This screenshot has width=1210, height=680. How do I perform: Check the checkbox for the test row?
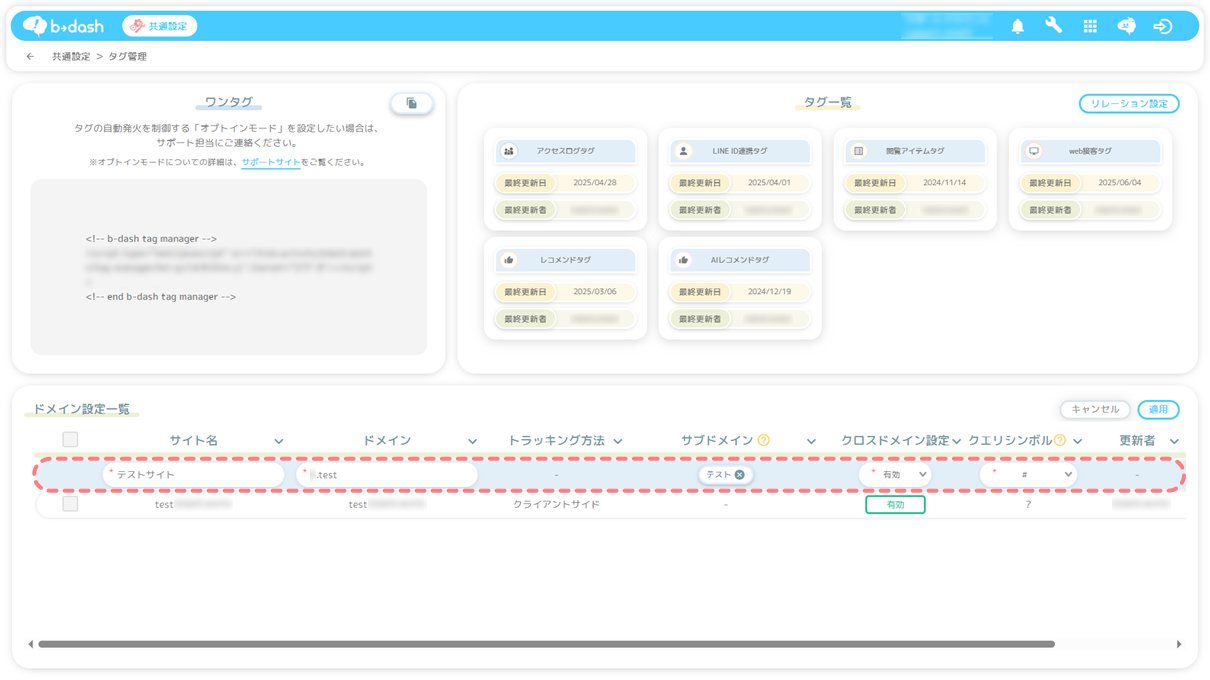[70, 504]
